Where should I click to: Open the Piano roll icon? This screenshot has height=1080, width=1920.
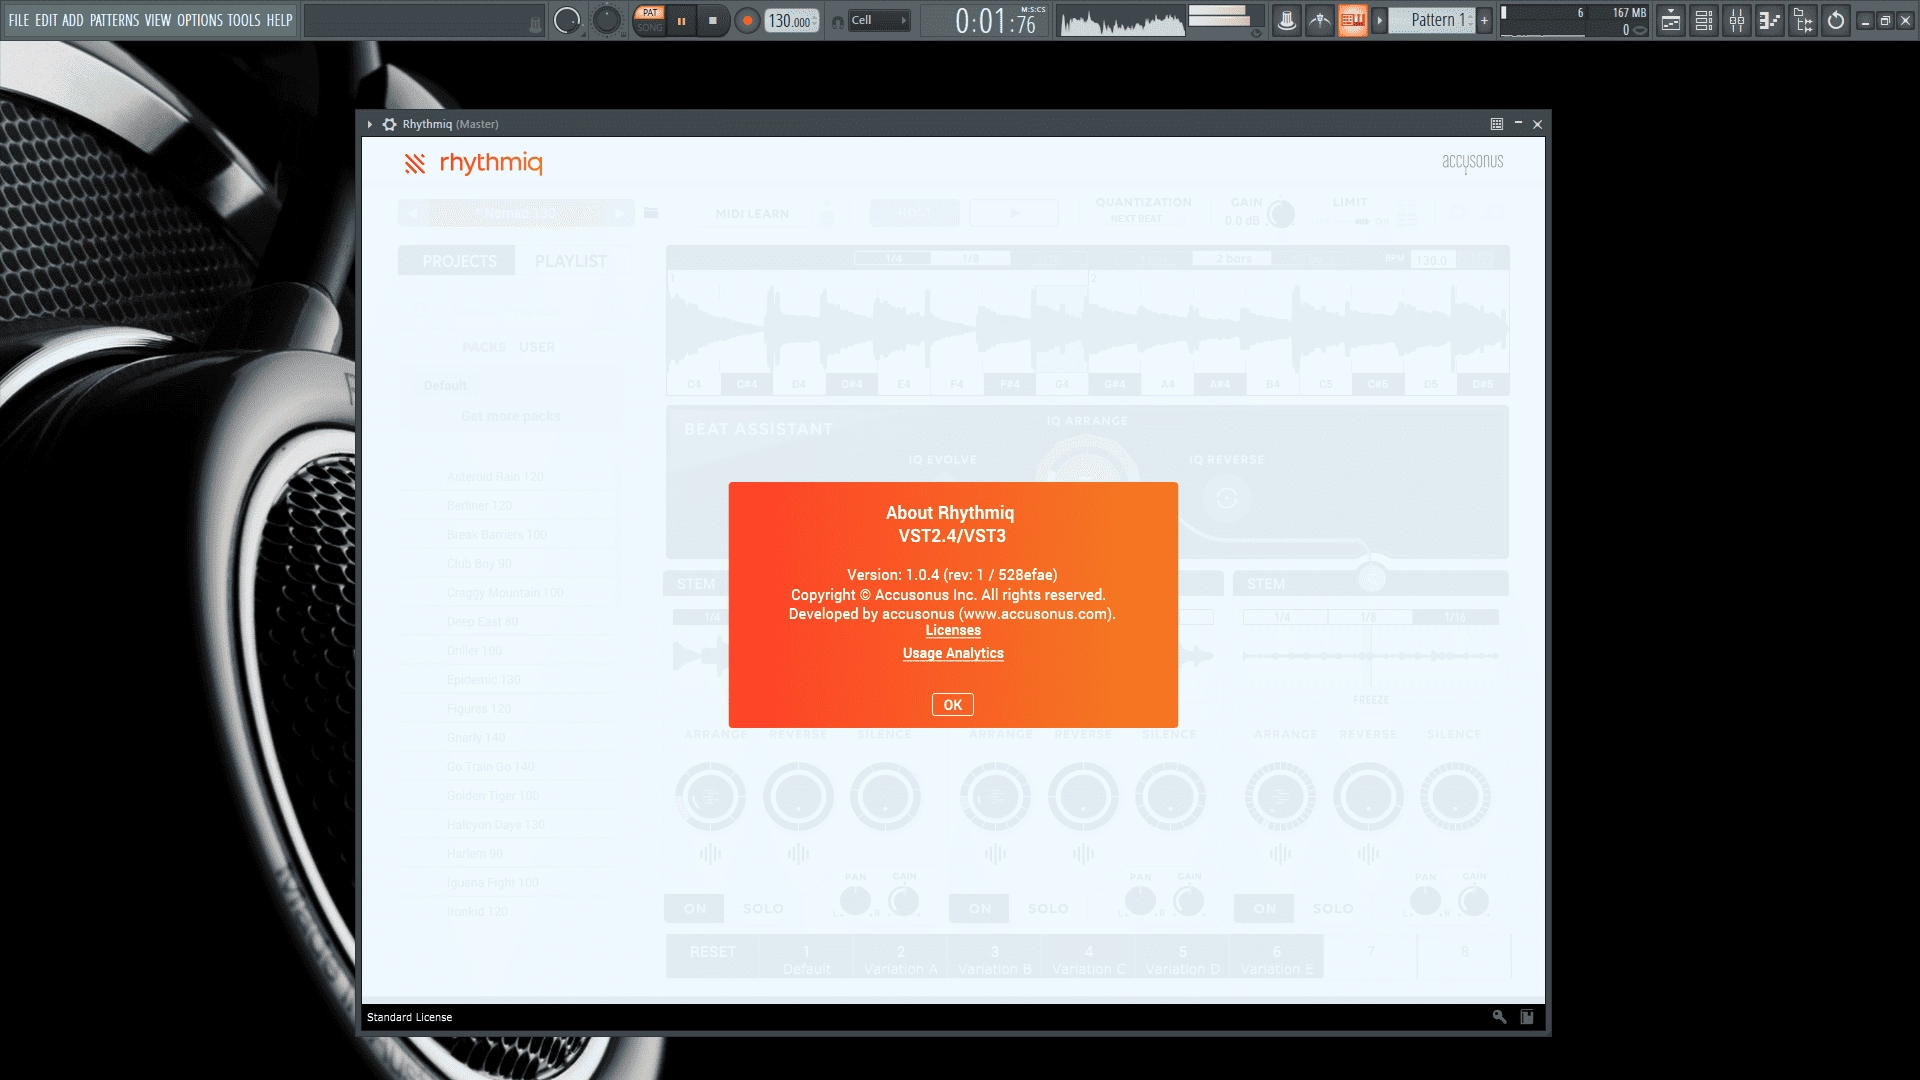(x=1770, y=20)
